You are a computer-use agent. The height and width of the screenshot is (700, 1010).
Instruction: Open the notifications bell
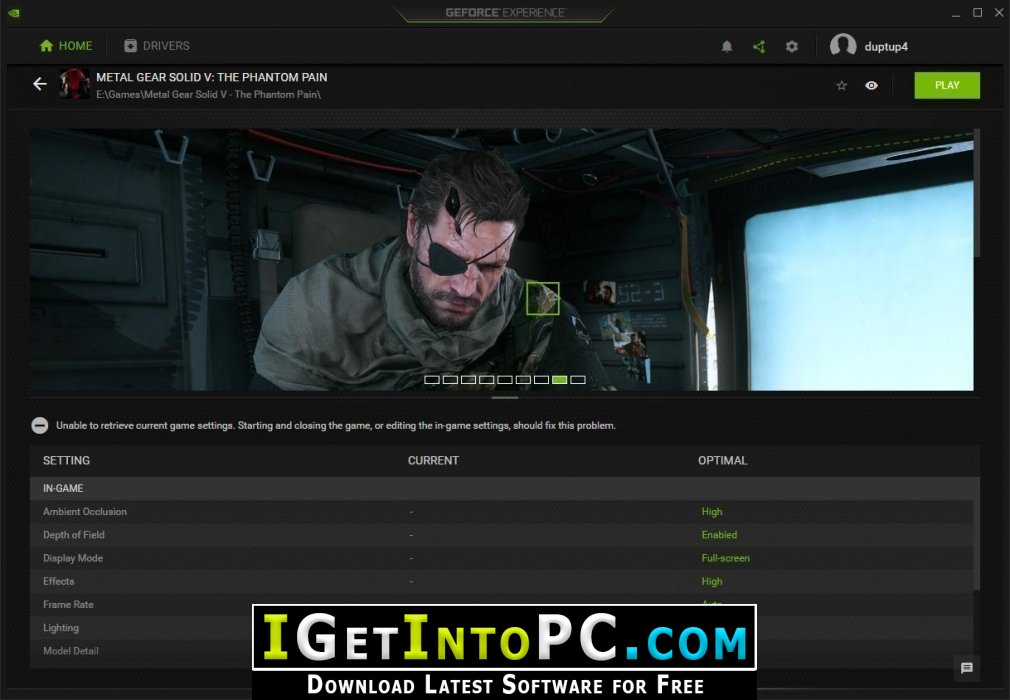(x=727, y=47)
